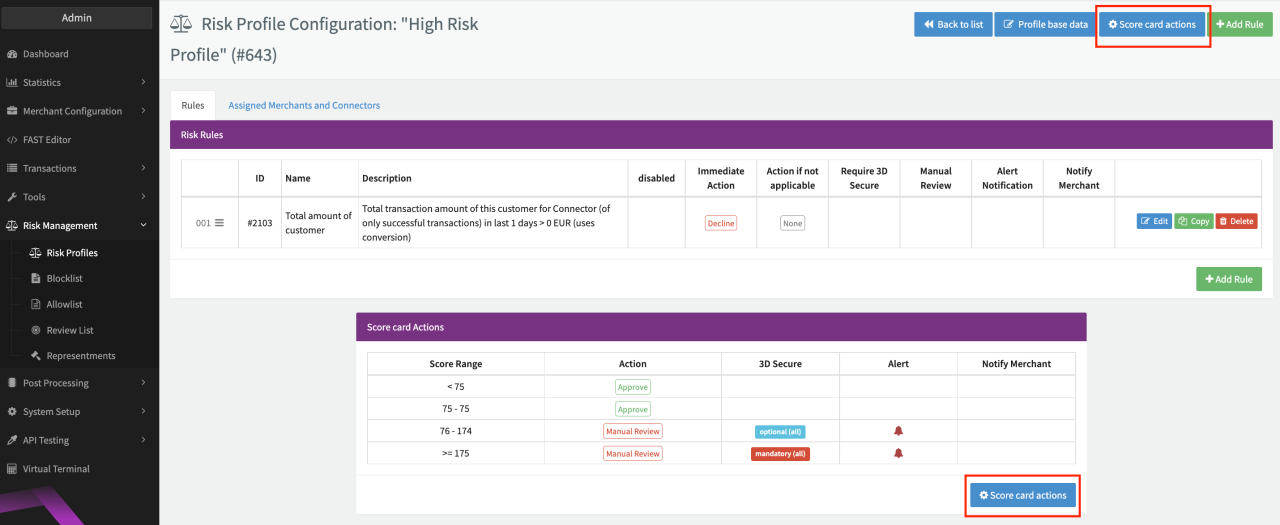This screenshot has width=1280, height=525.
Task: Click the FAST Editor code icon
Action: (12, 140)
